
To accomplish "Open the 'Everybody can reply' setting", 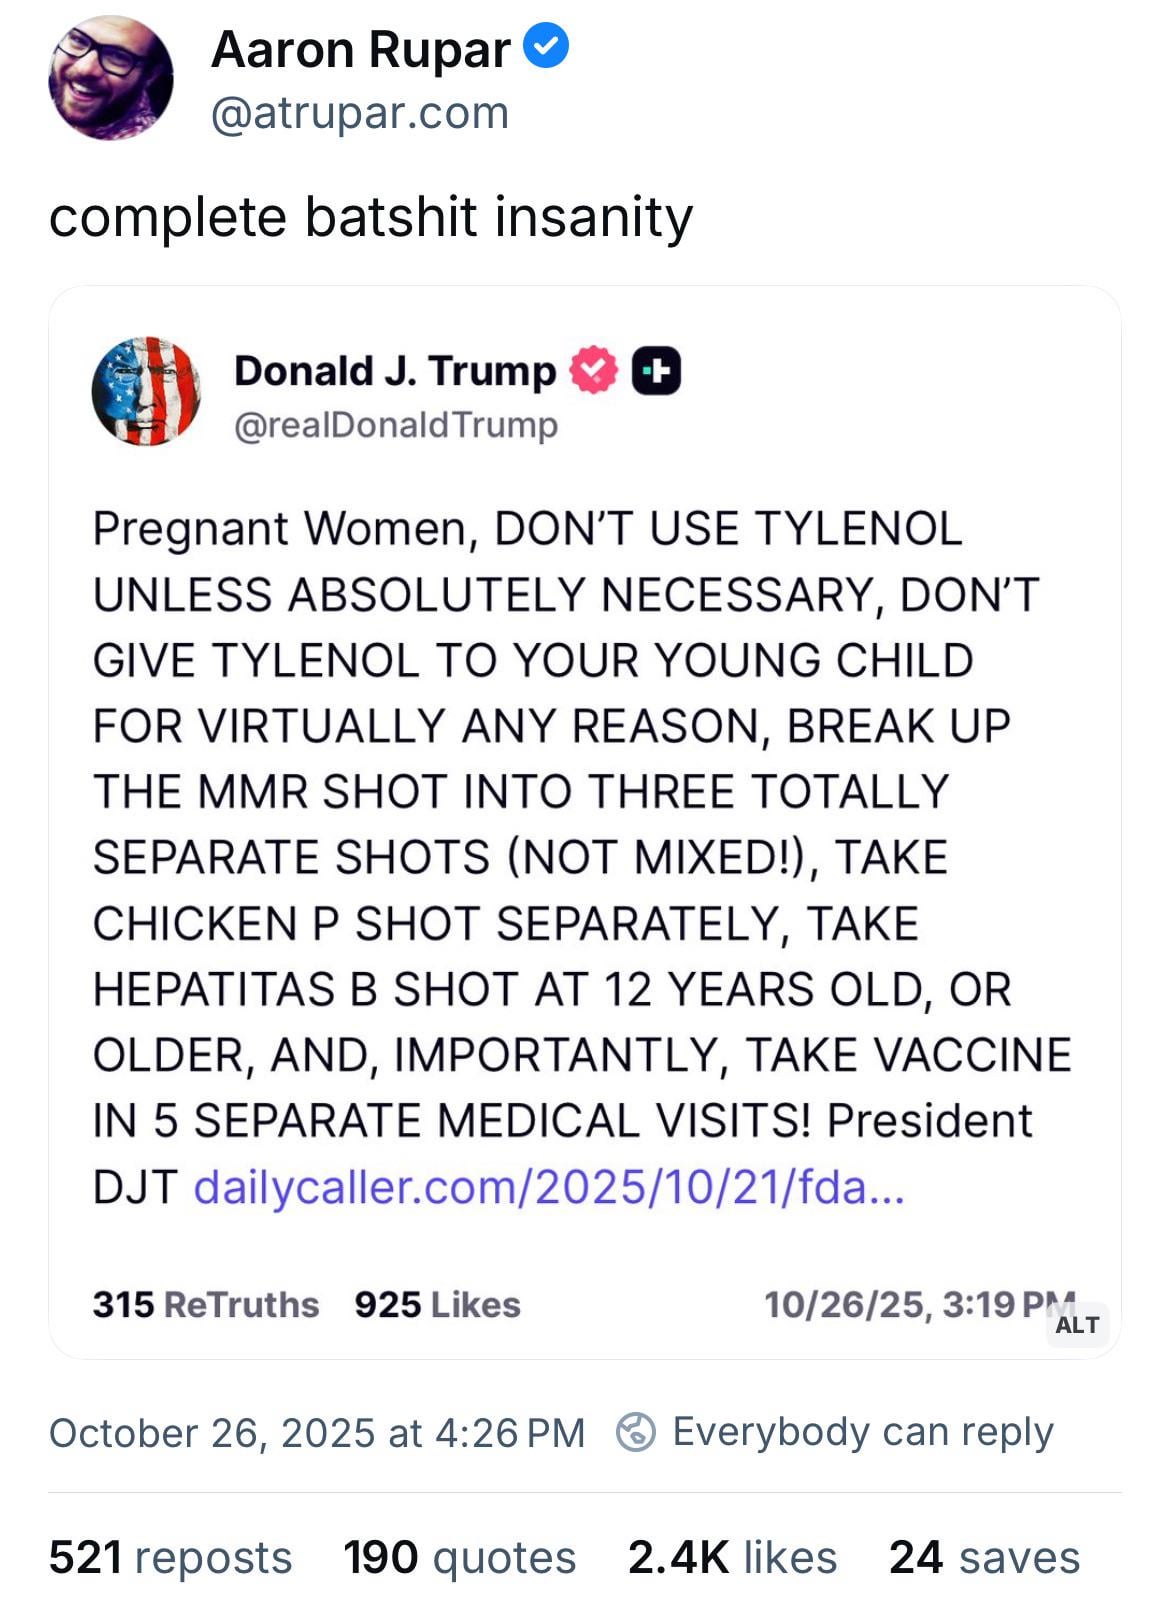I will [862, 1431].
